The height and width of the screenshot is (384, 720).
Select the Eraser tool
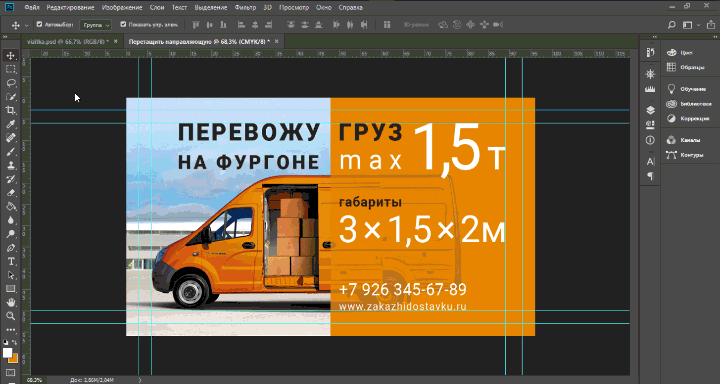(x=11, y=193)
